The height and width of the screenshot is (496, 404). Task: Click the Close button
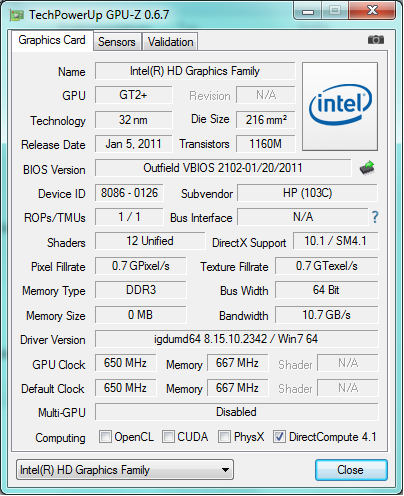(x=351, y=470)
